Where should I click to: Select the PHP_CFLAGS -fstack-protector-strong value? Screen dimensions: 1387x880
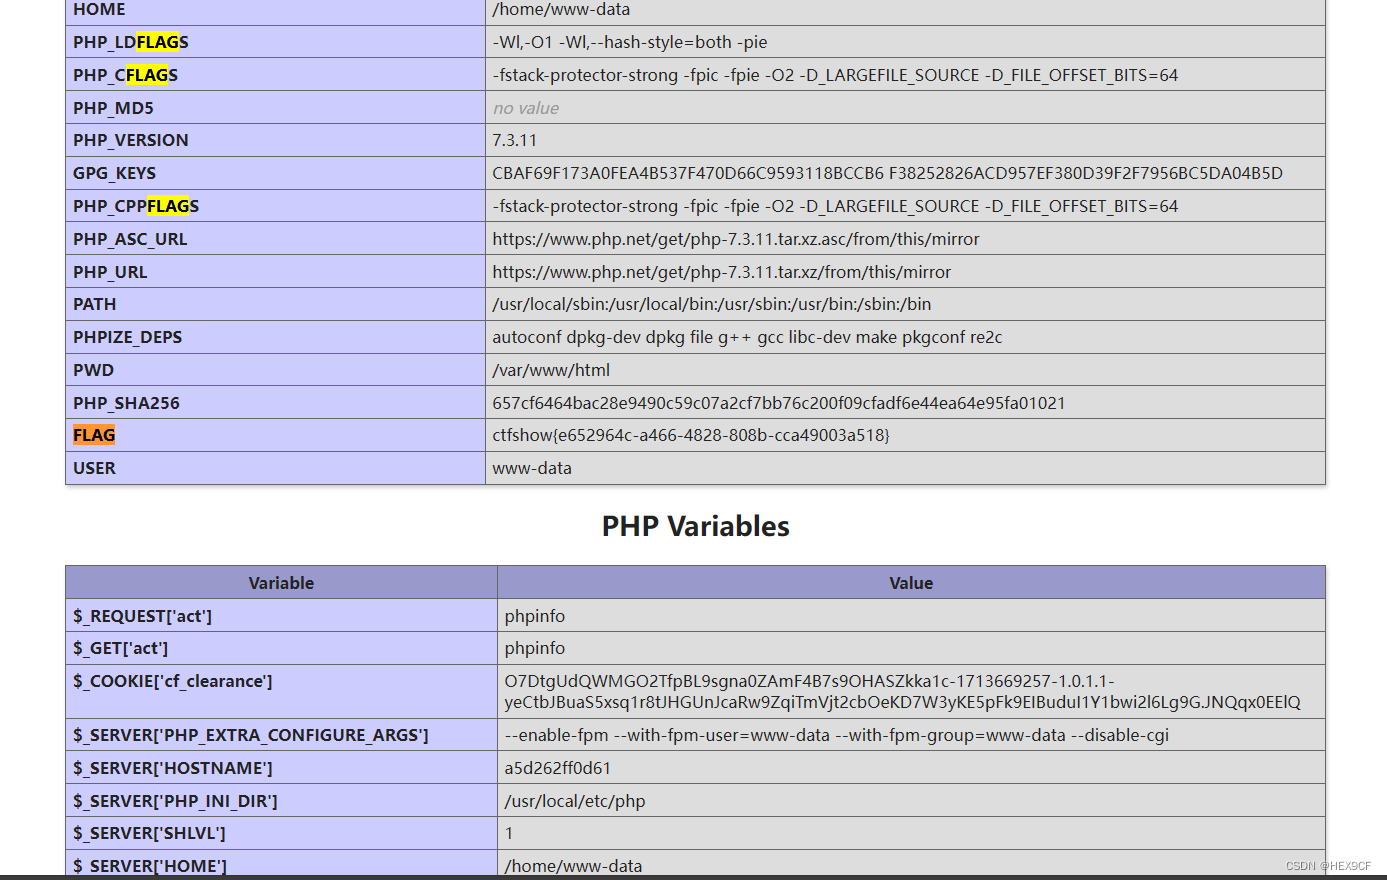(x=835, y=75)
